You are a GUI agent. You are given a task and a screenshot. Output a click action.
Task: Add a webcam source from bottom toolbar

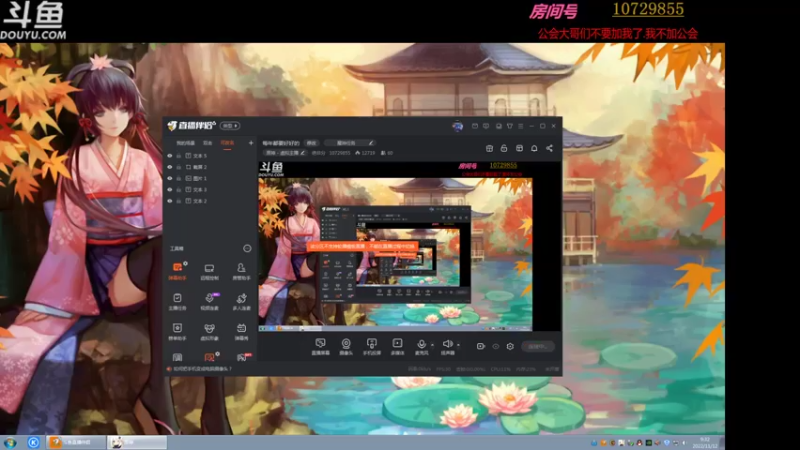pos(346,346)
